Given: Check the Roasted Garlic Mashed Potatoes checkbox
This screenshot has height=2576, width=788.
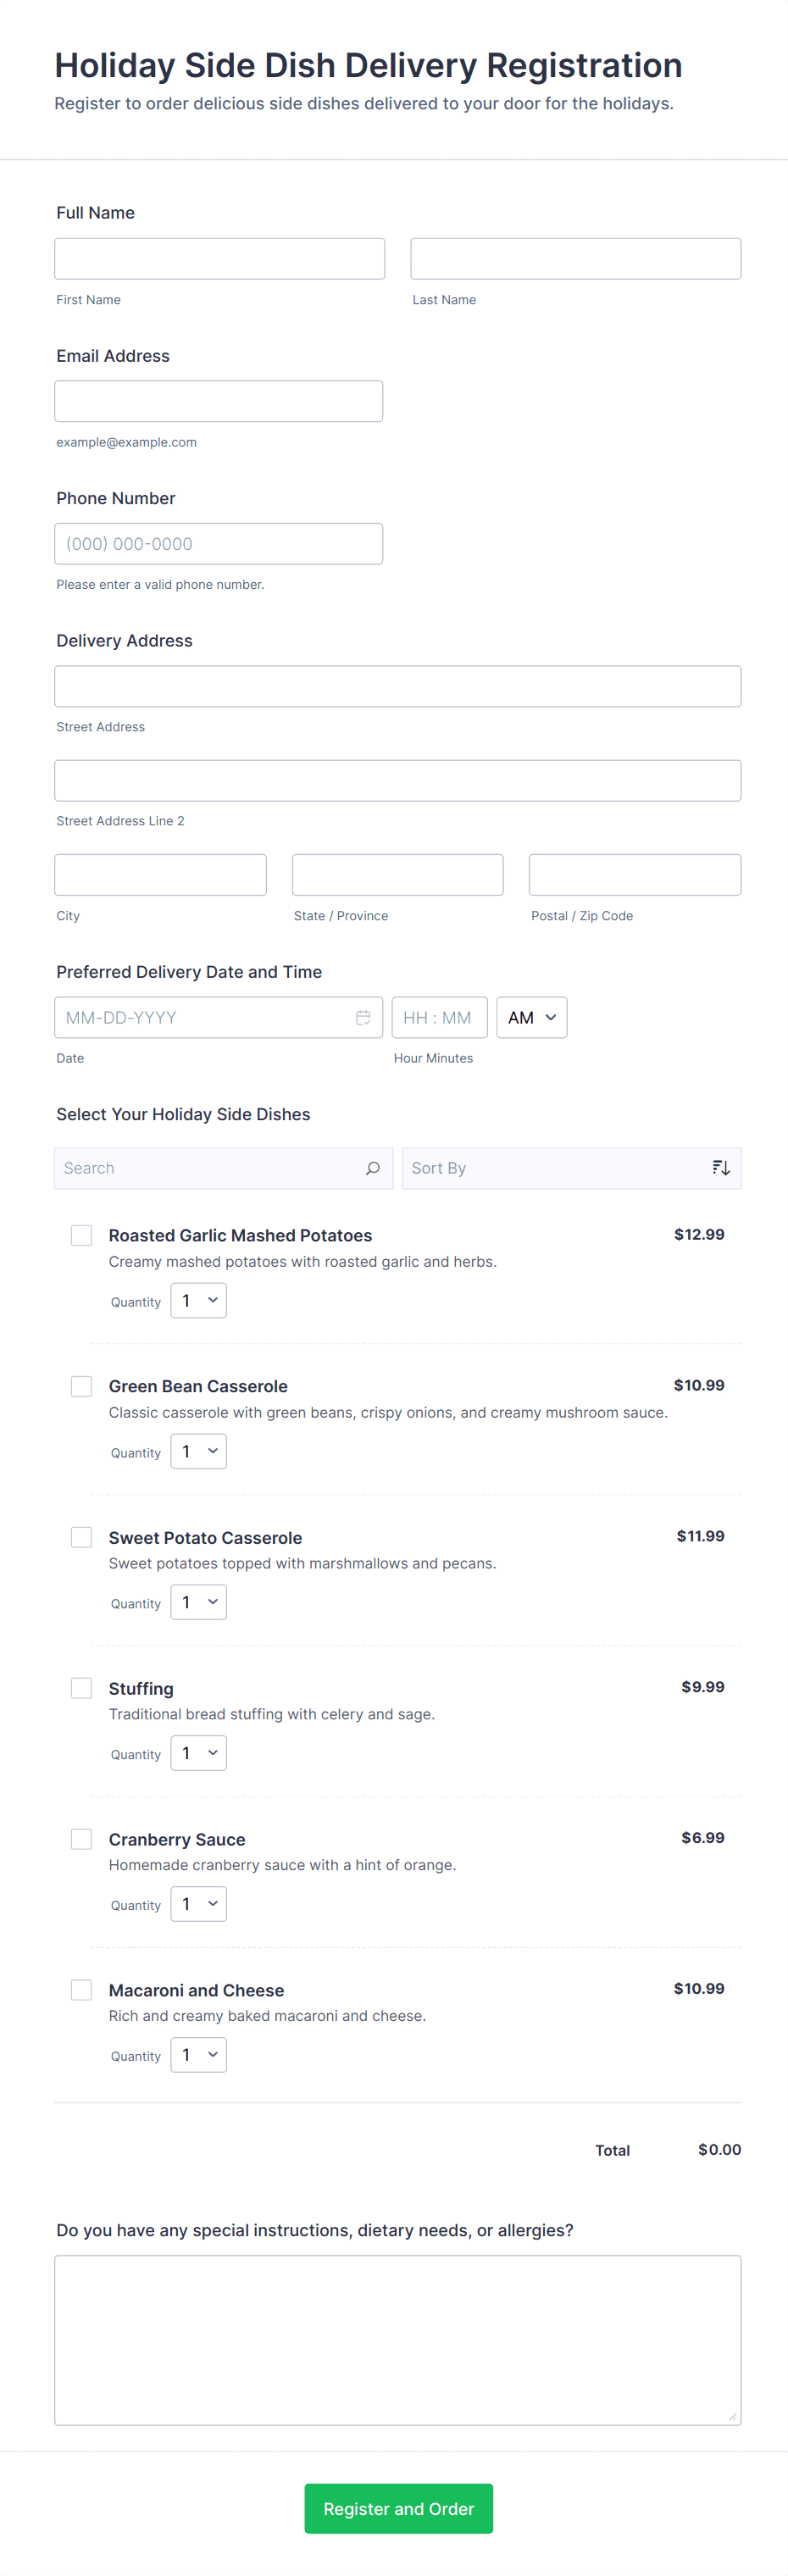Looking at the screenshot, I should [x=82, y=1235].
